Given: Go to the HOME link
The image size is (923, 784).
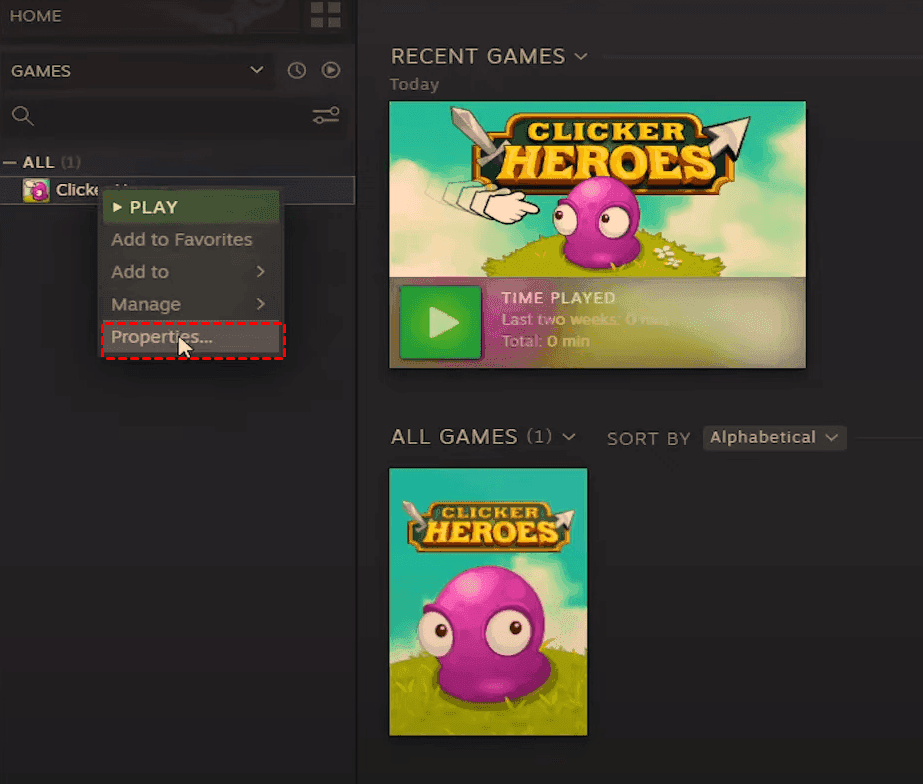Looking at the screenshot, I should 36,16.
